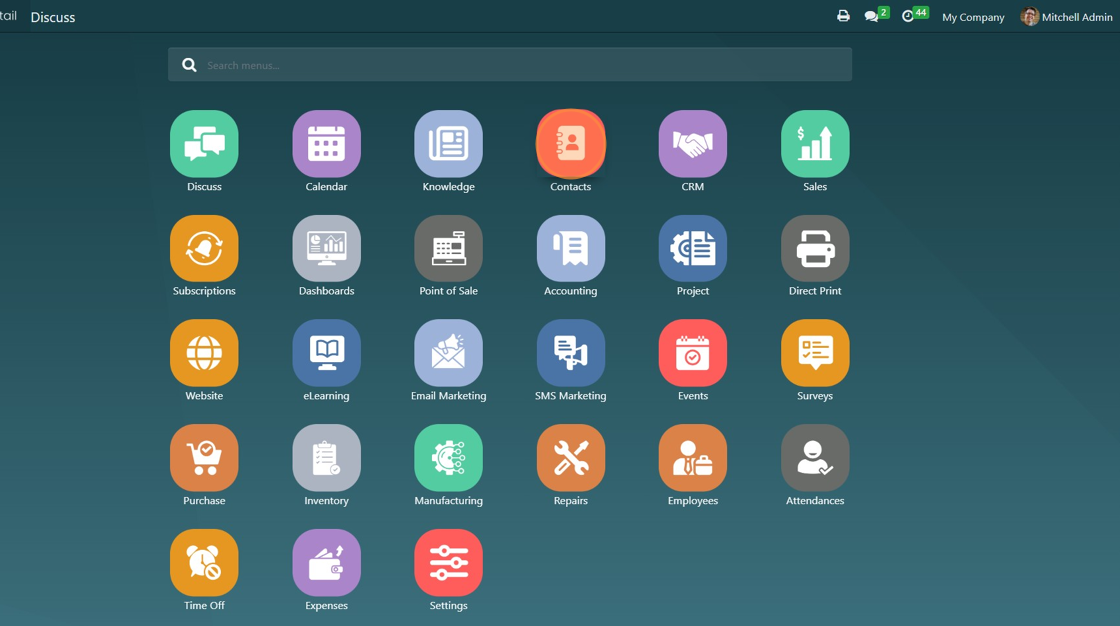
Task: Launch the Employees app
Action: (693, 458)
